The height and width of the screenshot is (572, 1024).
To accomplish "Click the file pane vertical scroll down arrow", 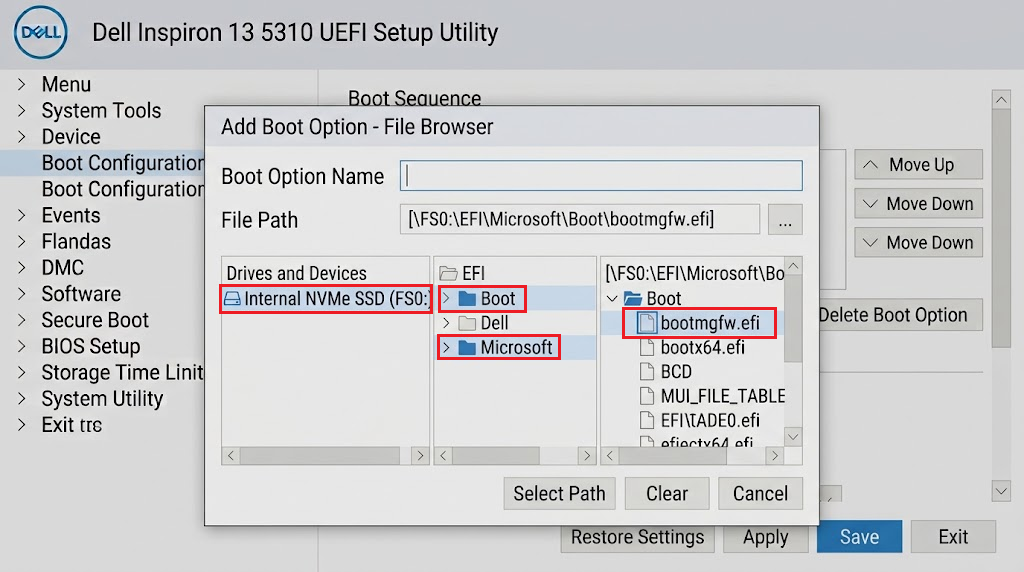I will pyautogui.click(x=793, y=437).
